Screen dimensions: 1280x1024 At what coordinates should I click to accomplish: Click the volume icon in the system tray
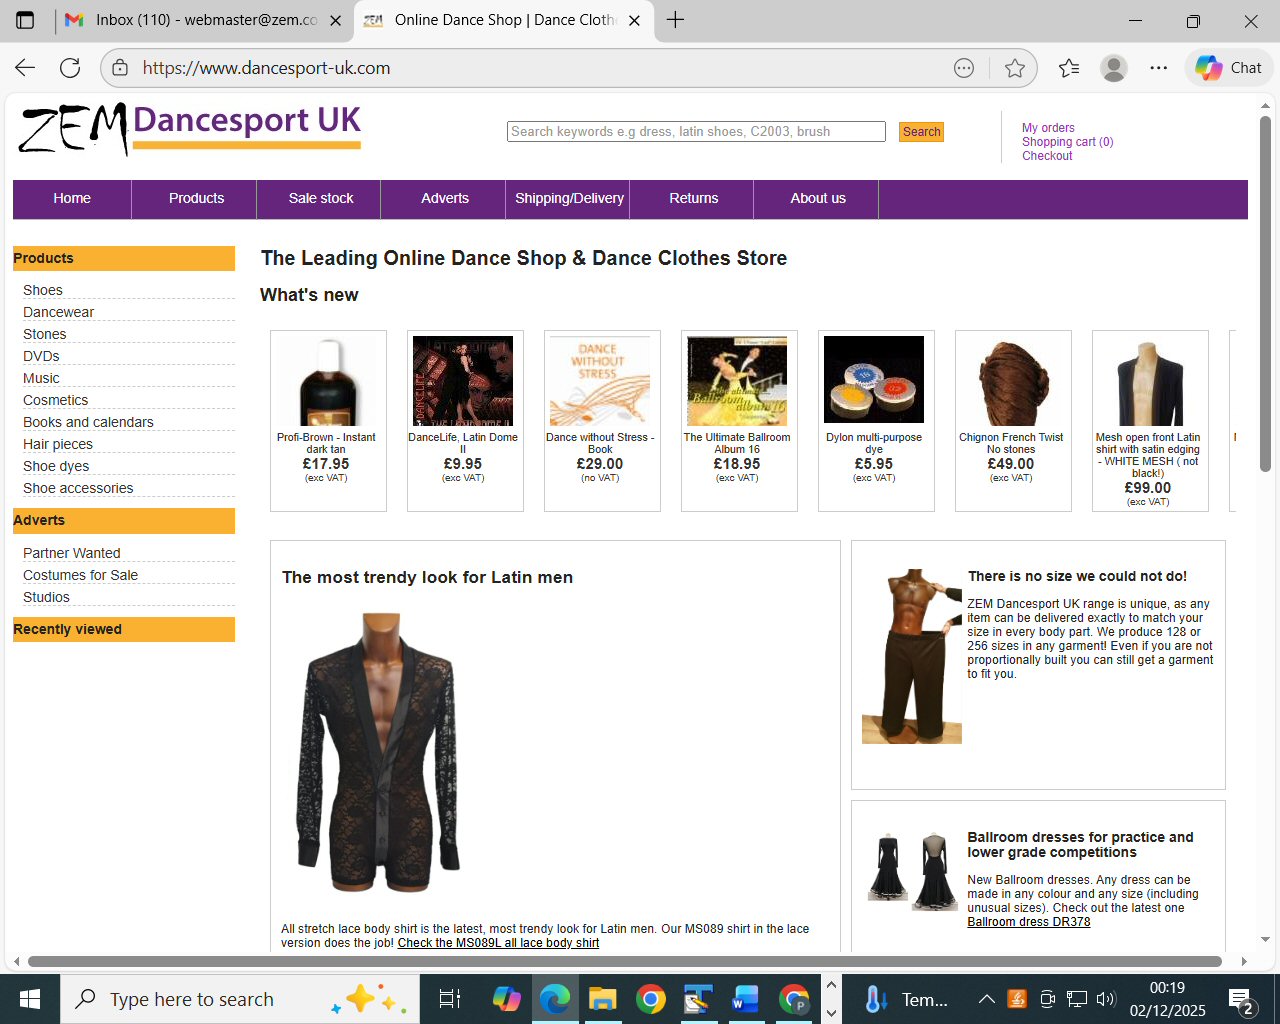point(1106,998)
